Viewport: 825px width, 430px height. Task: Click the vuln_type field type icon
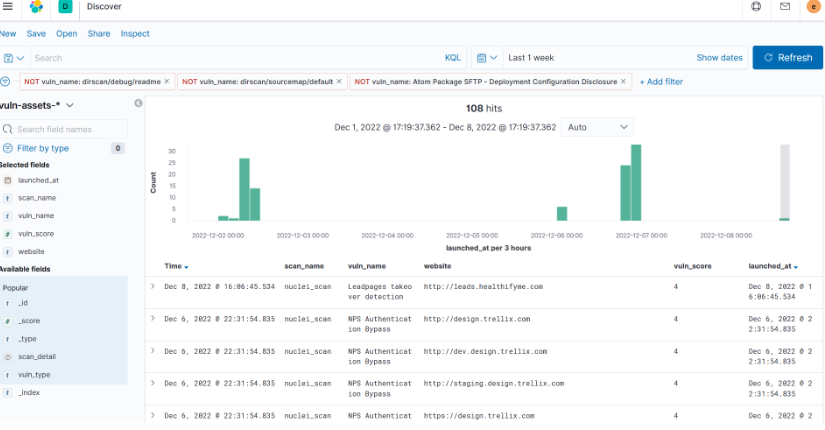point(7,375)
